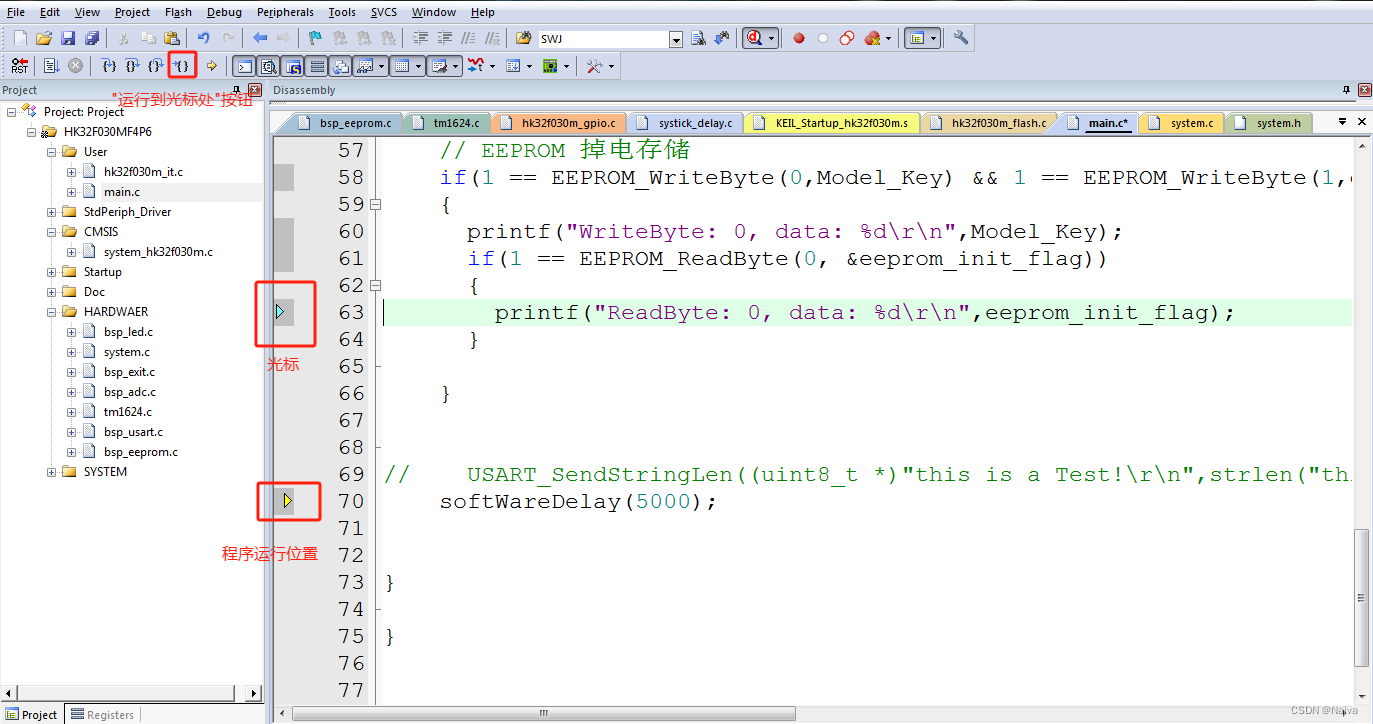This screenshot has width=1373, height=724.
Task: Save the current file
Action: 68,38
